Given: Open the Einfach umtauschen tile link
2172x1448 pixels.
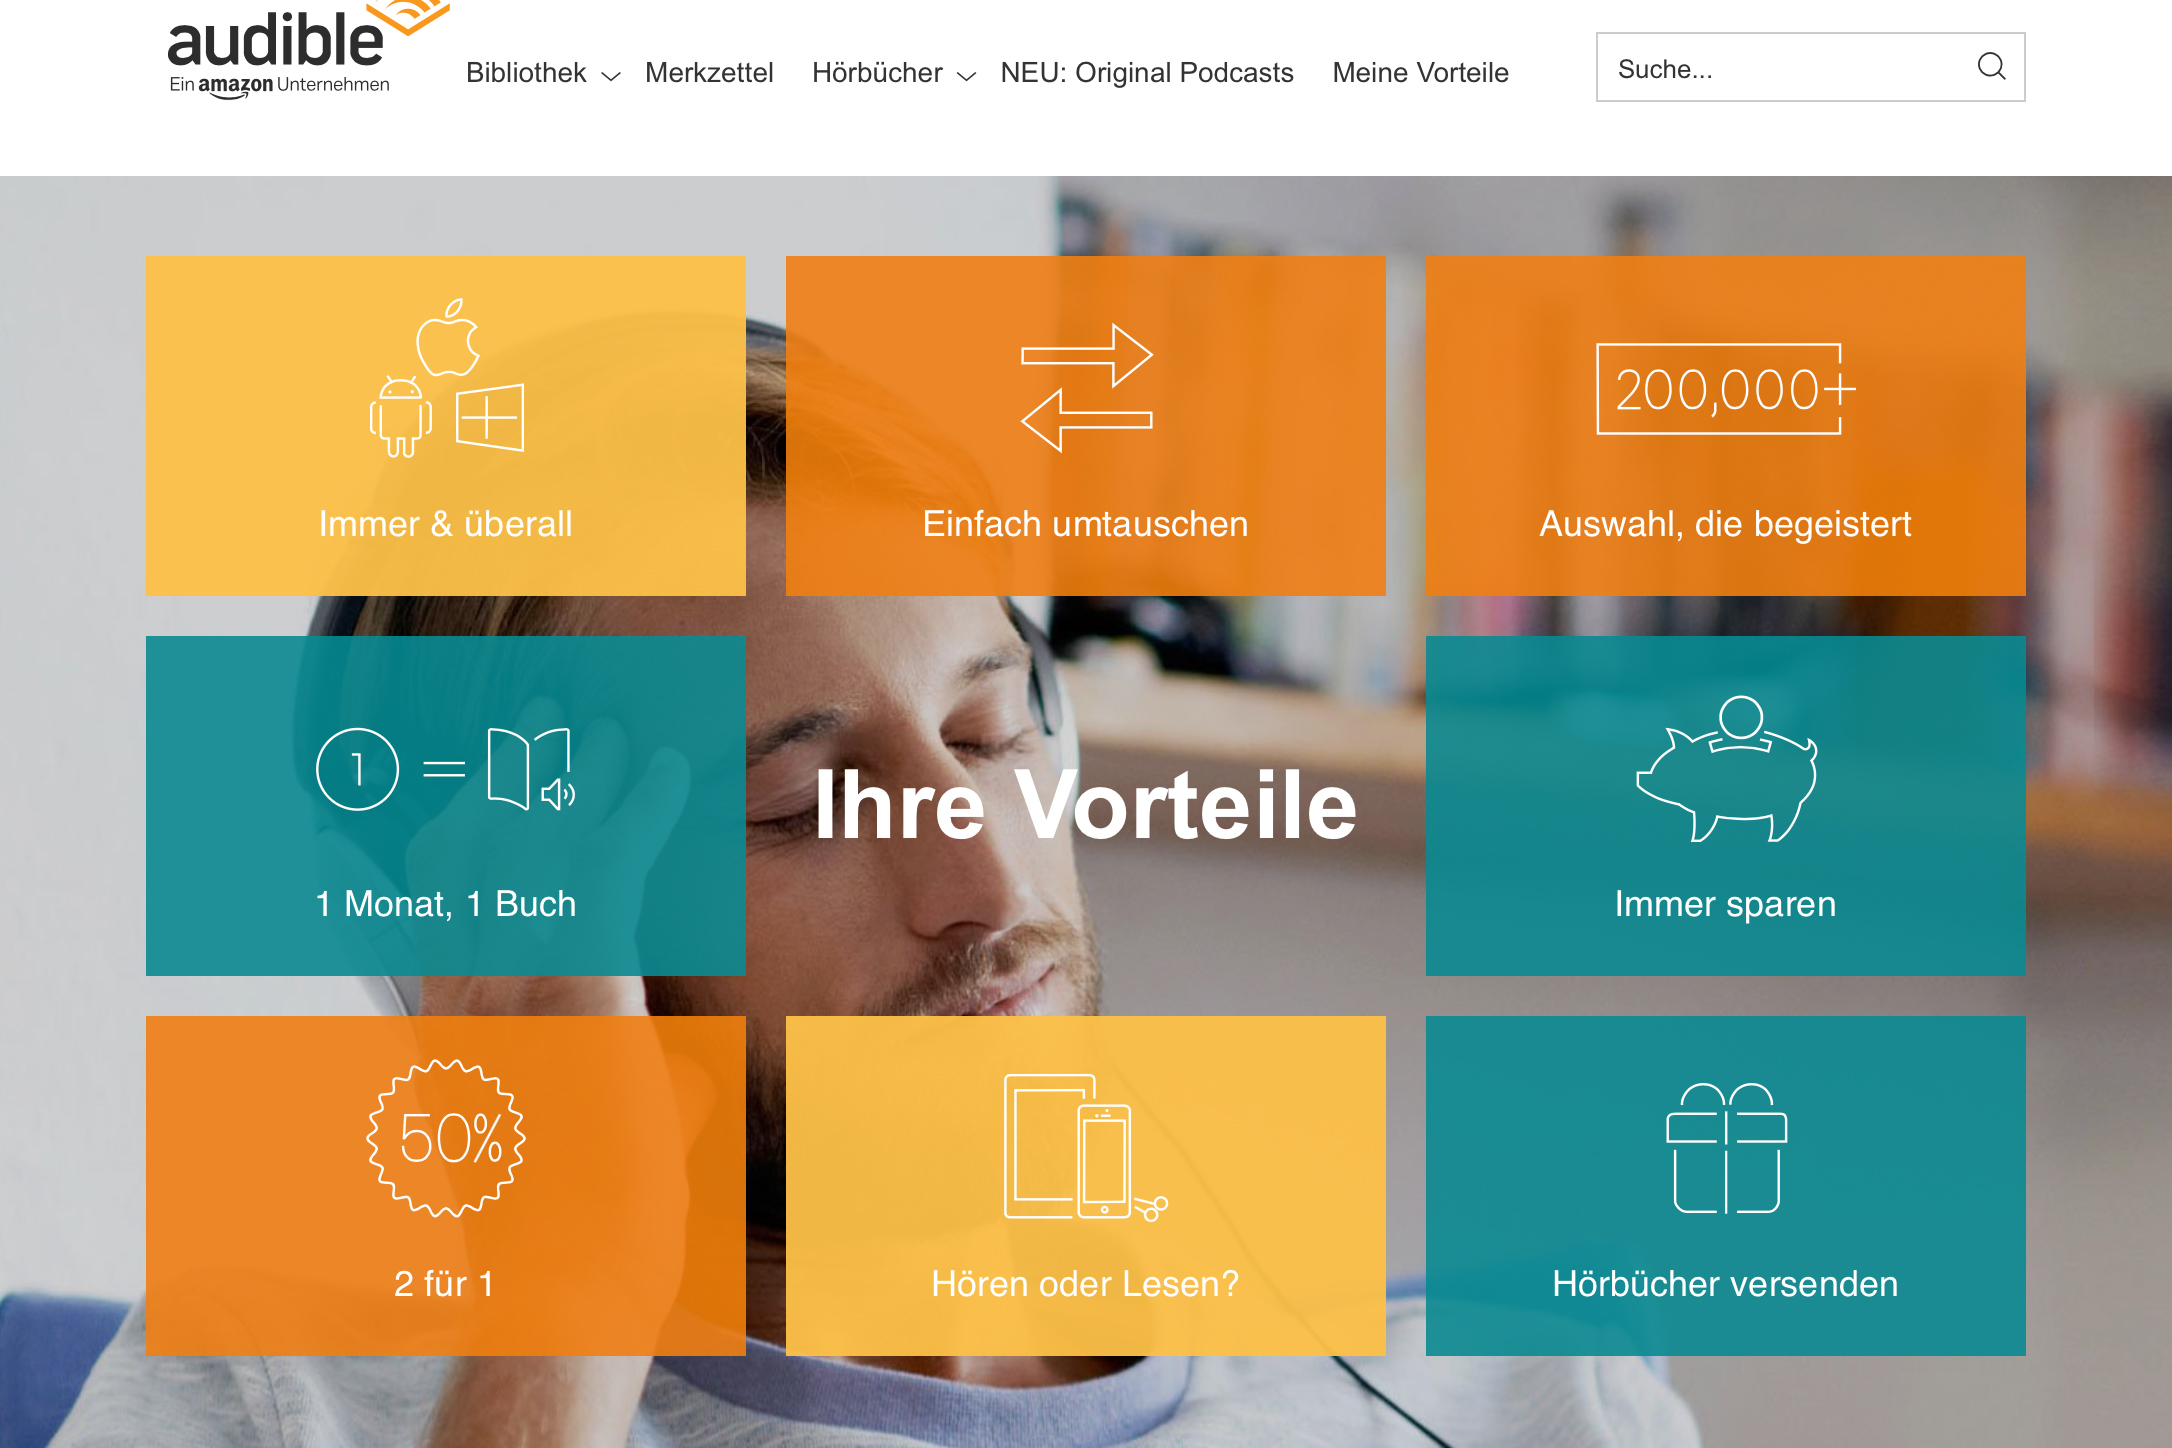Looking at the screenshot, I should [1086, 426].
